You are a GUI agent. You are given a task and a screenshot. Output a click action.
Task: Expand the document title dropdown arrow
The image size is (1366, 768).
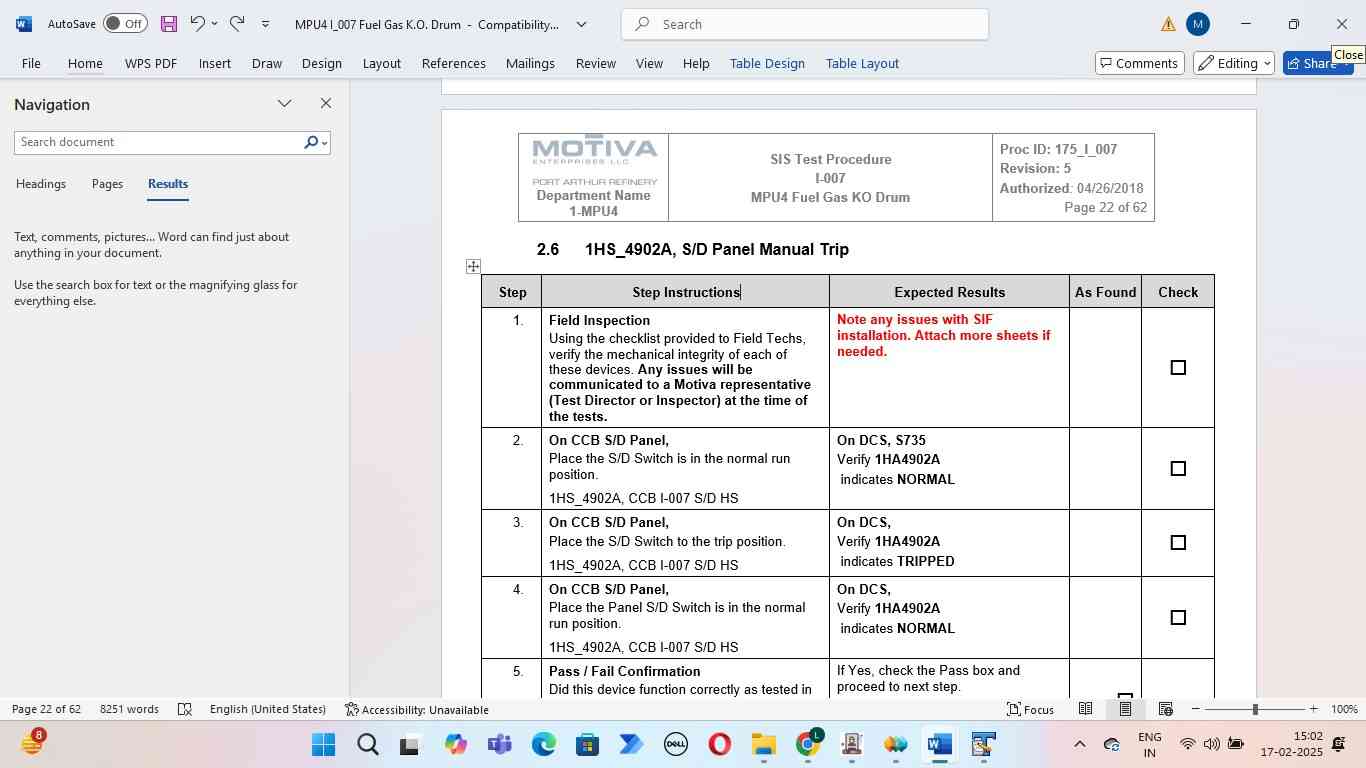point(581,24)
